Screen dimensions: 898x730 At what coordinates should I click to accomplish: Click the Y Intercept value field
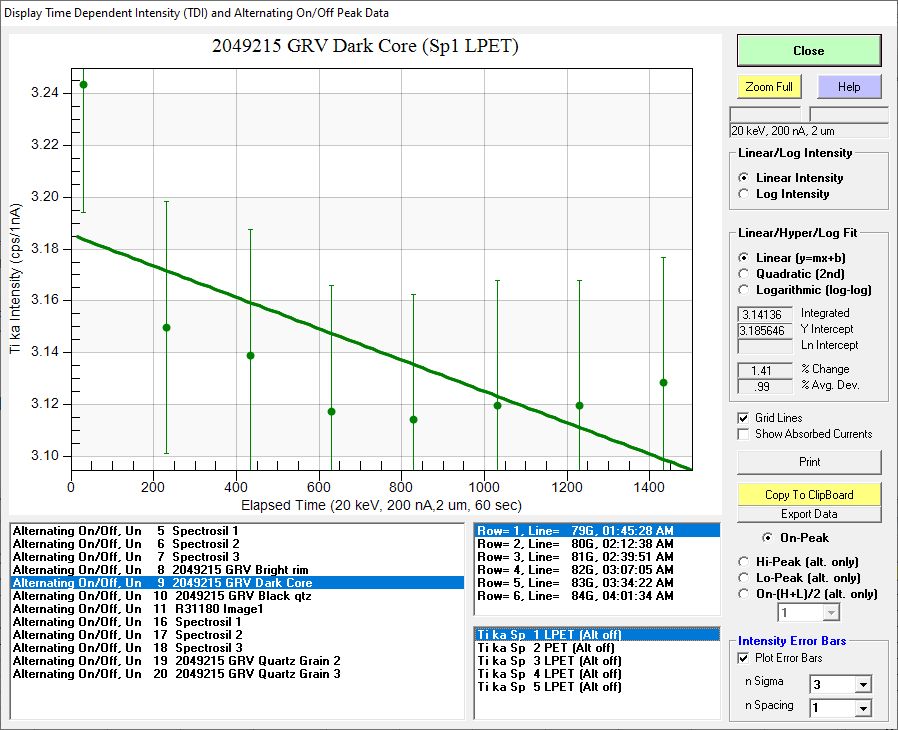click(x=766, y=330)
